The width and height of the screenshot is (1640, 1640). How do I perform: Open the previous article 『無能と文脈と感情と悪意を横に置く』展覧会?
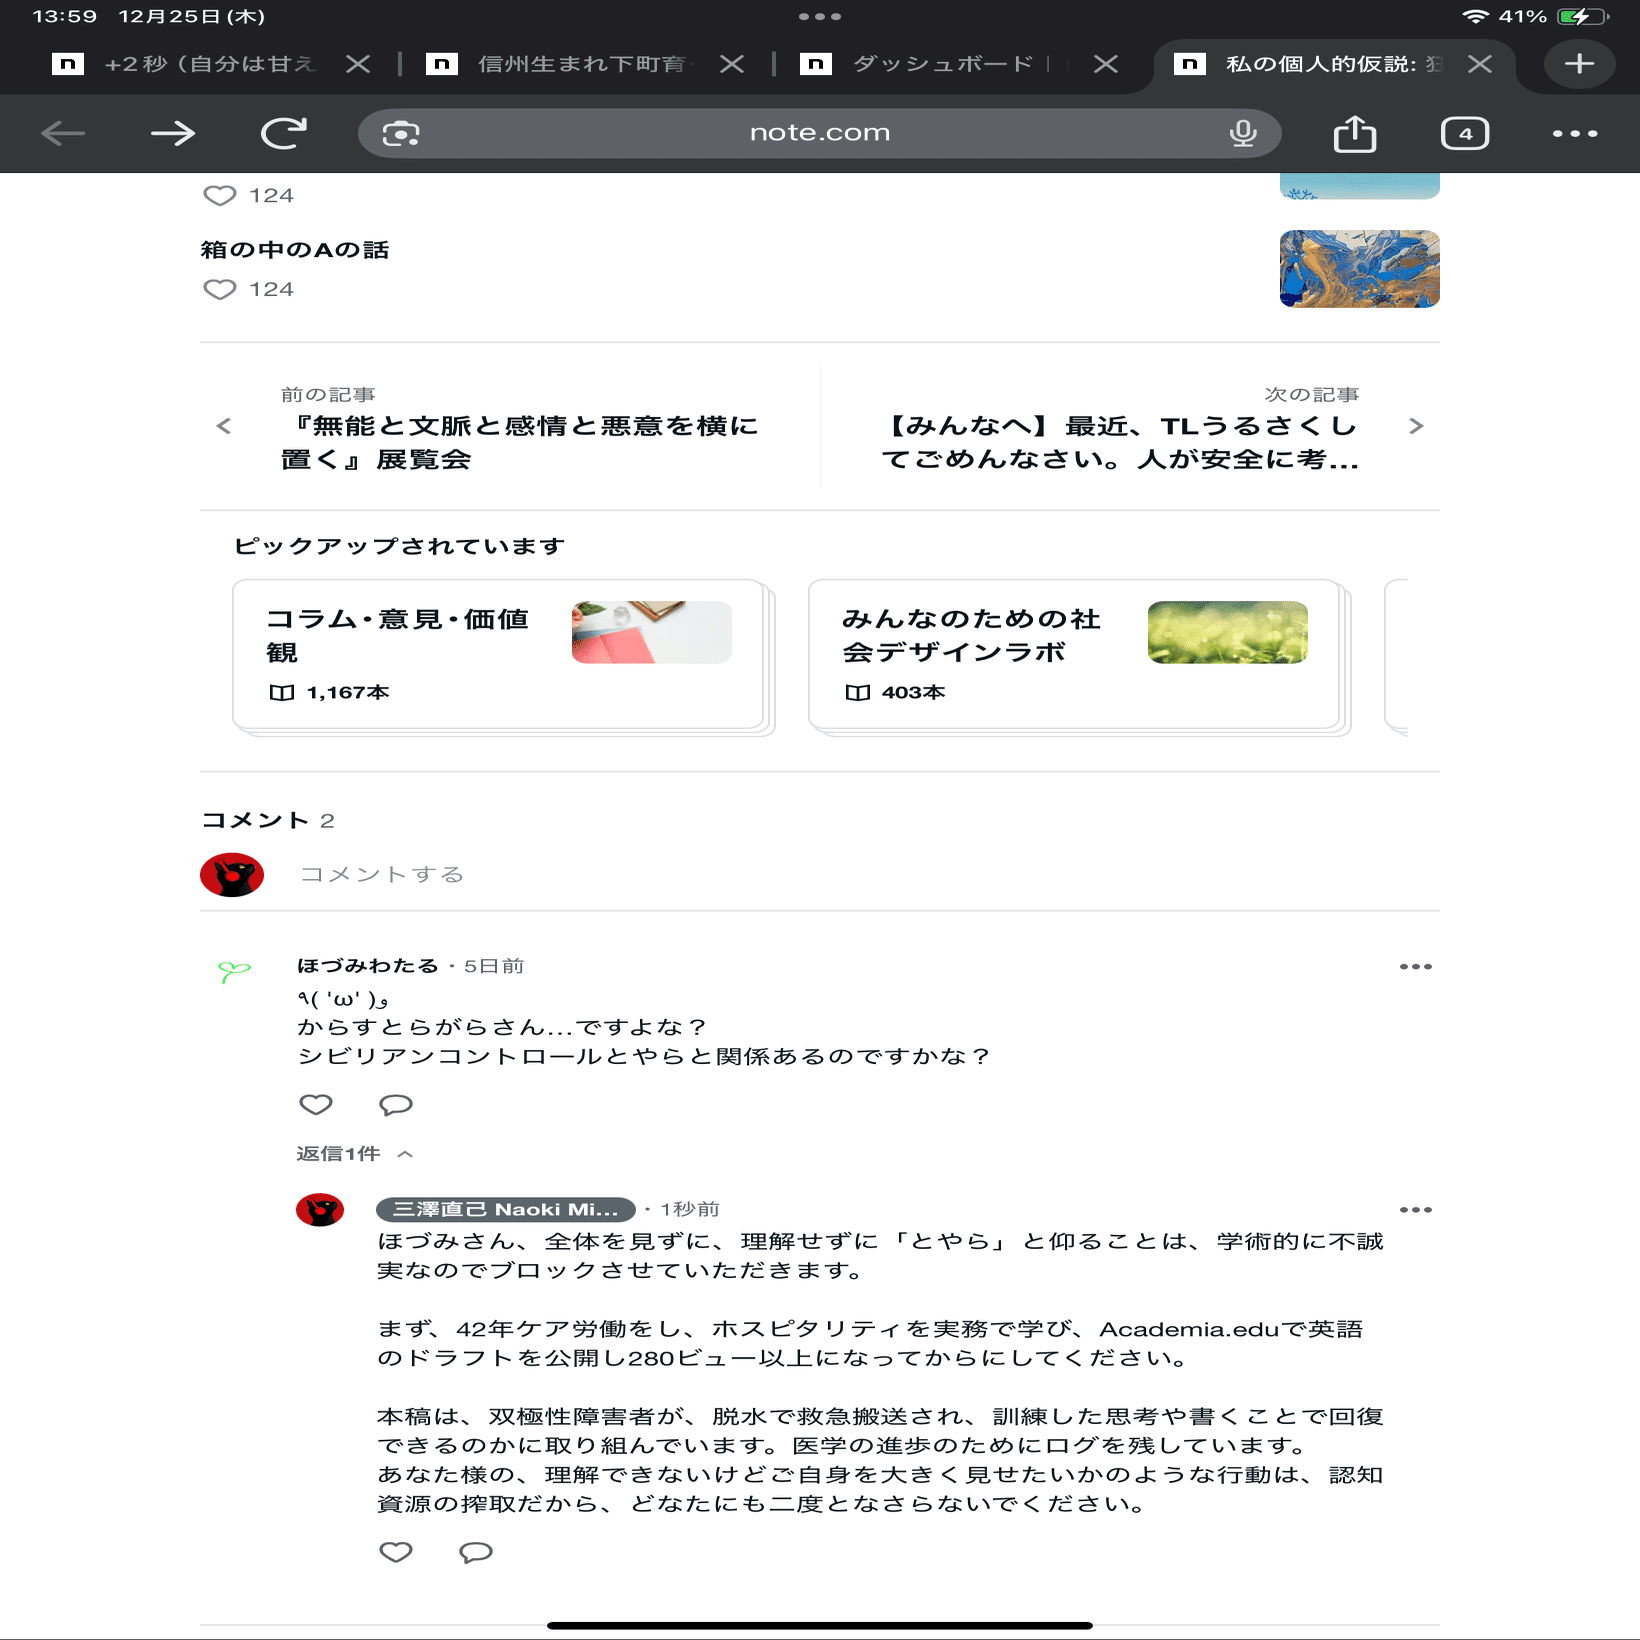[520, 443]
